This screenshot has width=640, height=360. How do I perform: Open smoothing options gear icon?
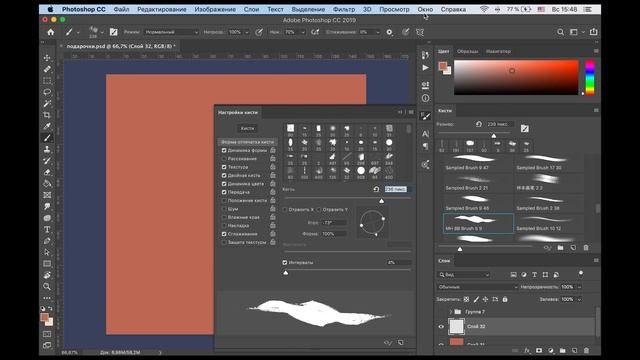coord(389,32)
